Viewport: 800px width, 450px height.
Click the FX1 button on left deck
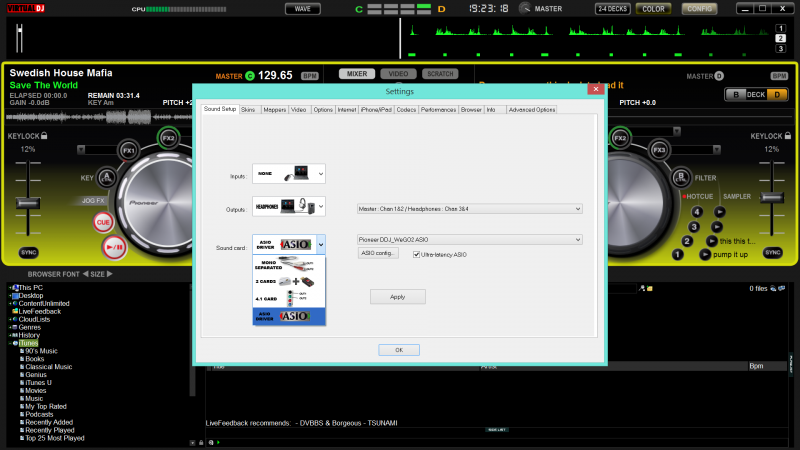pos(129,151)
